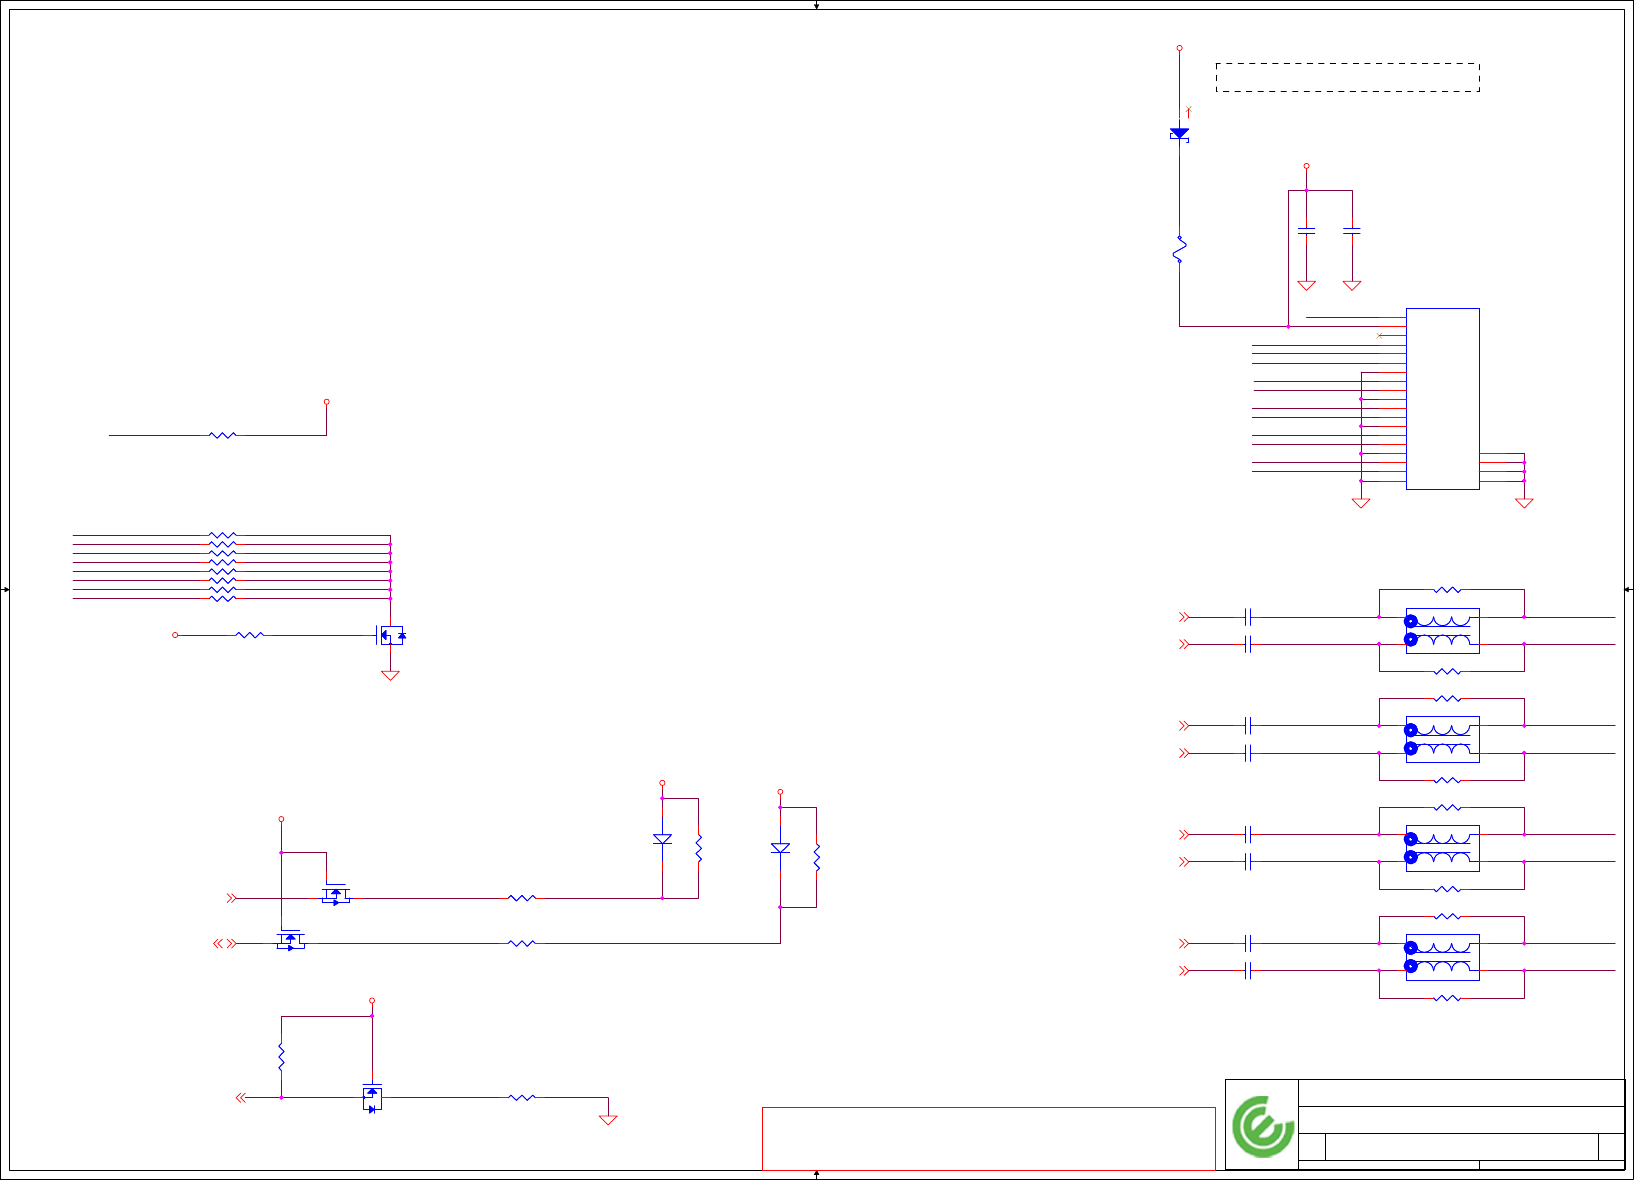The width and height of the screenshot is (1634, 1180).
Task: Select the third common-mode choke from the top
Action: (1442, 848)
